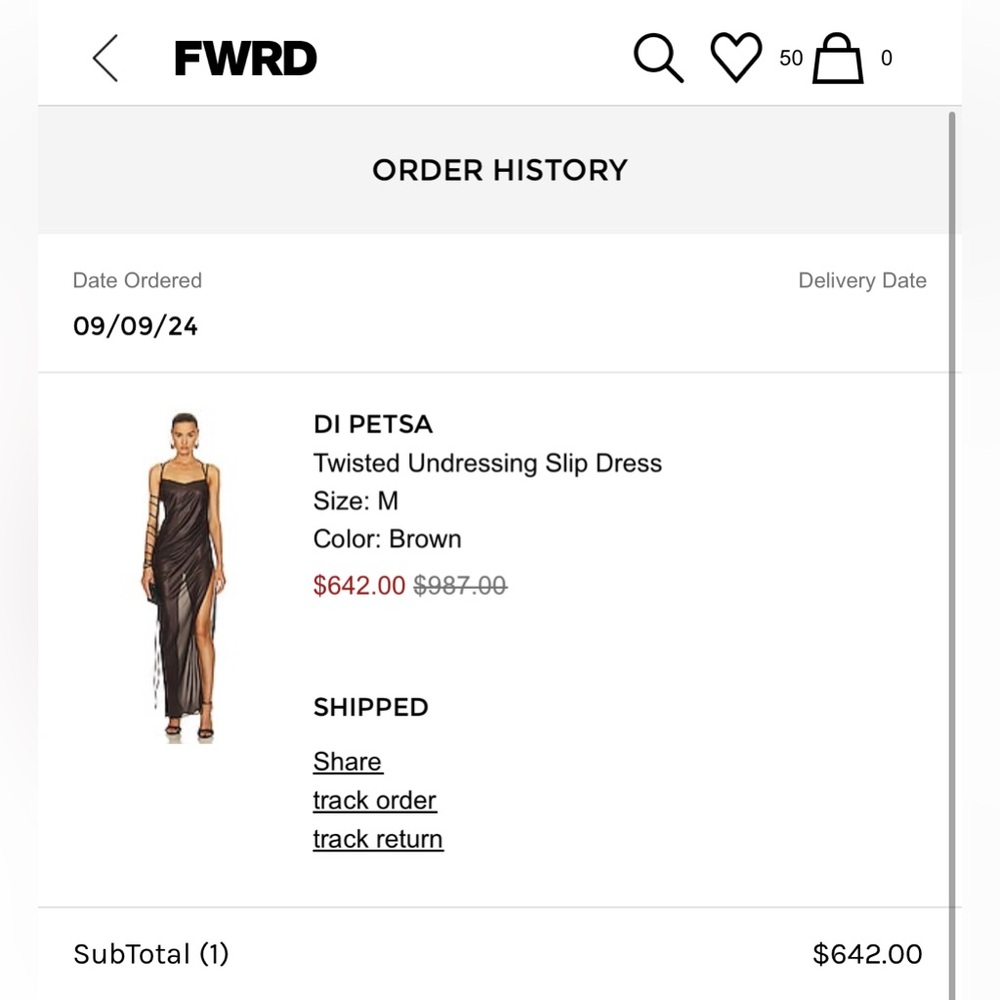Click the wishlist count showing 50
The height and width of the screenshot is (1000, 1000).
tap(790, 60)
